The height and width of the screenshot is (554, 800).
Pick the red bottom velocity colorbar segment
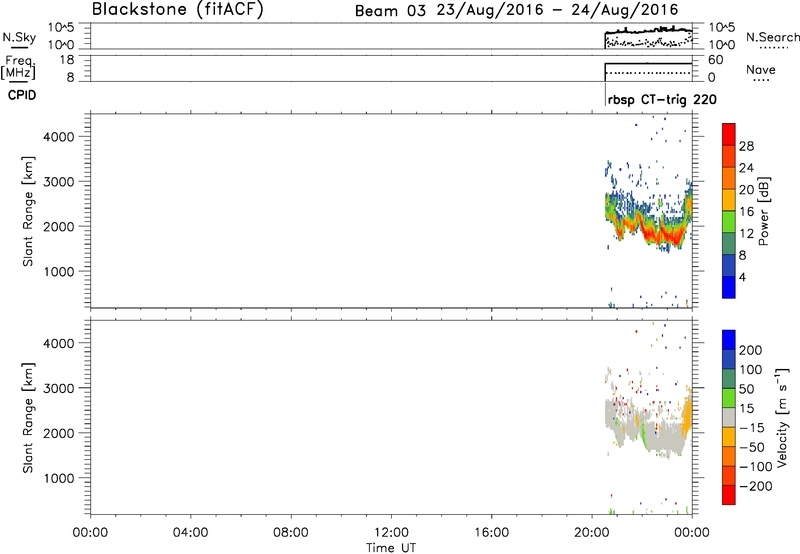[729, 495]
